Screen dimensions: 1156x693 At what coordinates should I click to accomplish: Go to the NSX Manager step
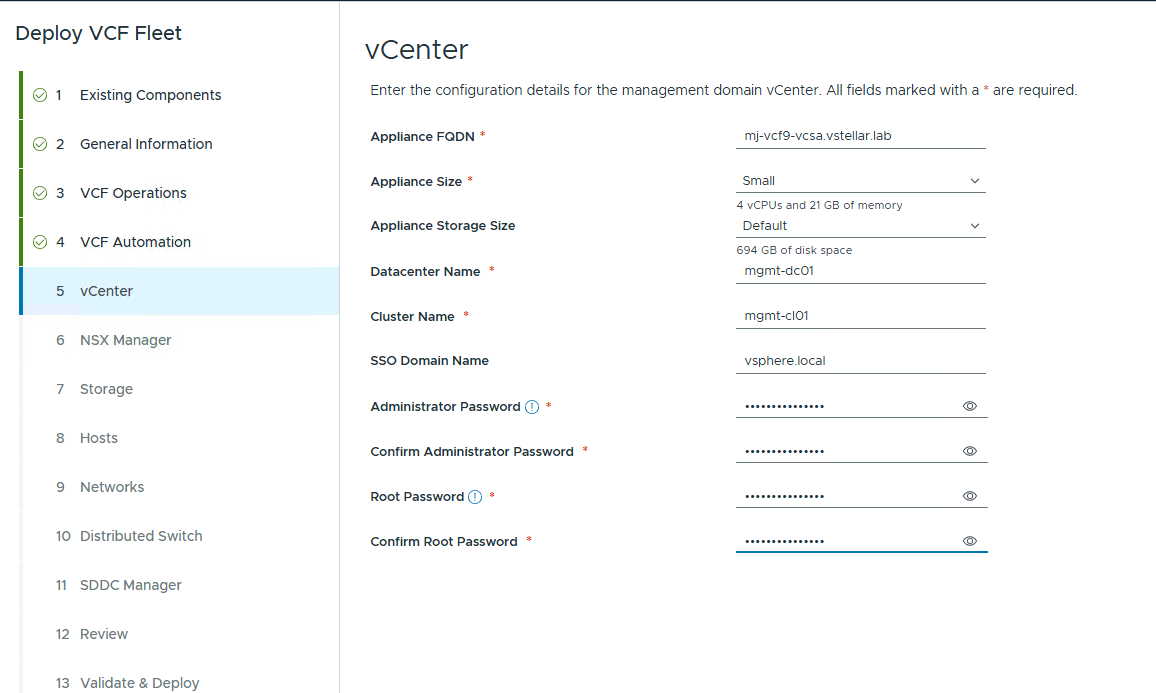(x=125, y=340)
